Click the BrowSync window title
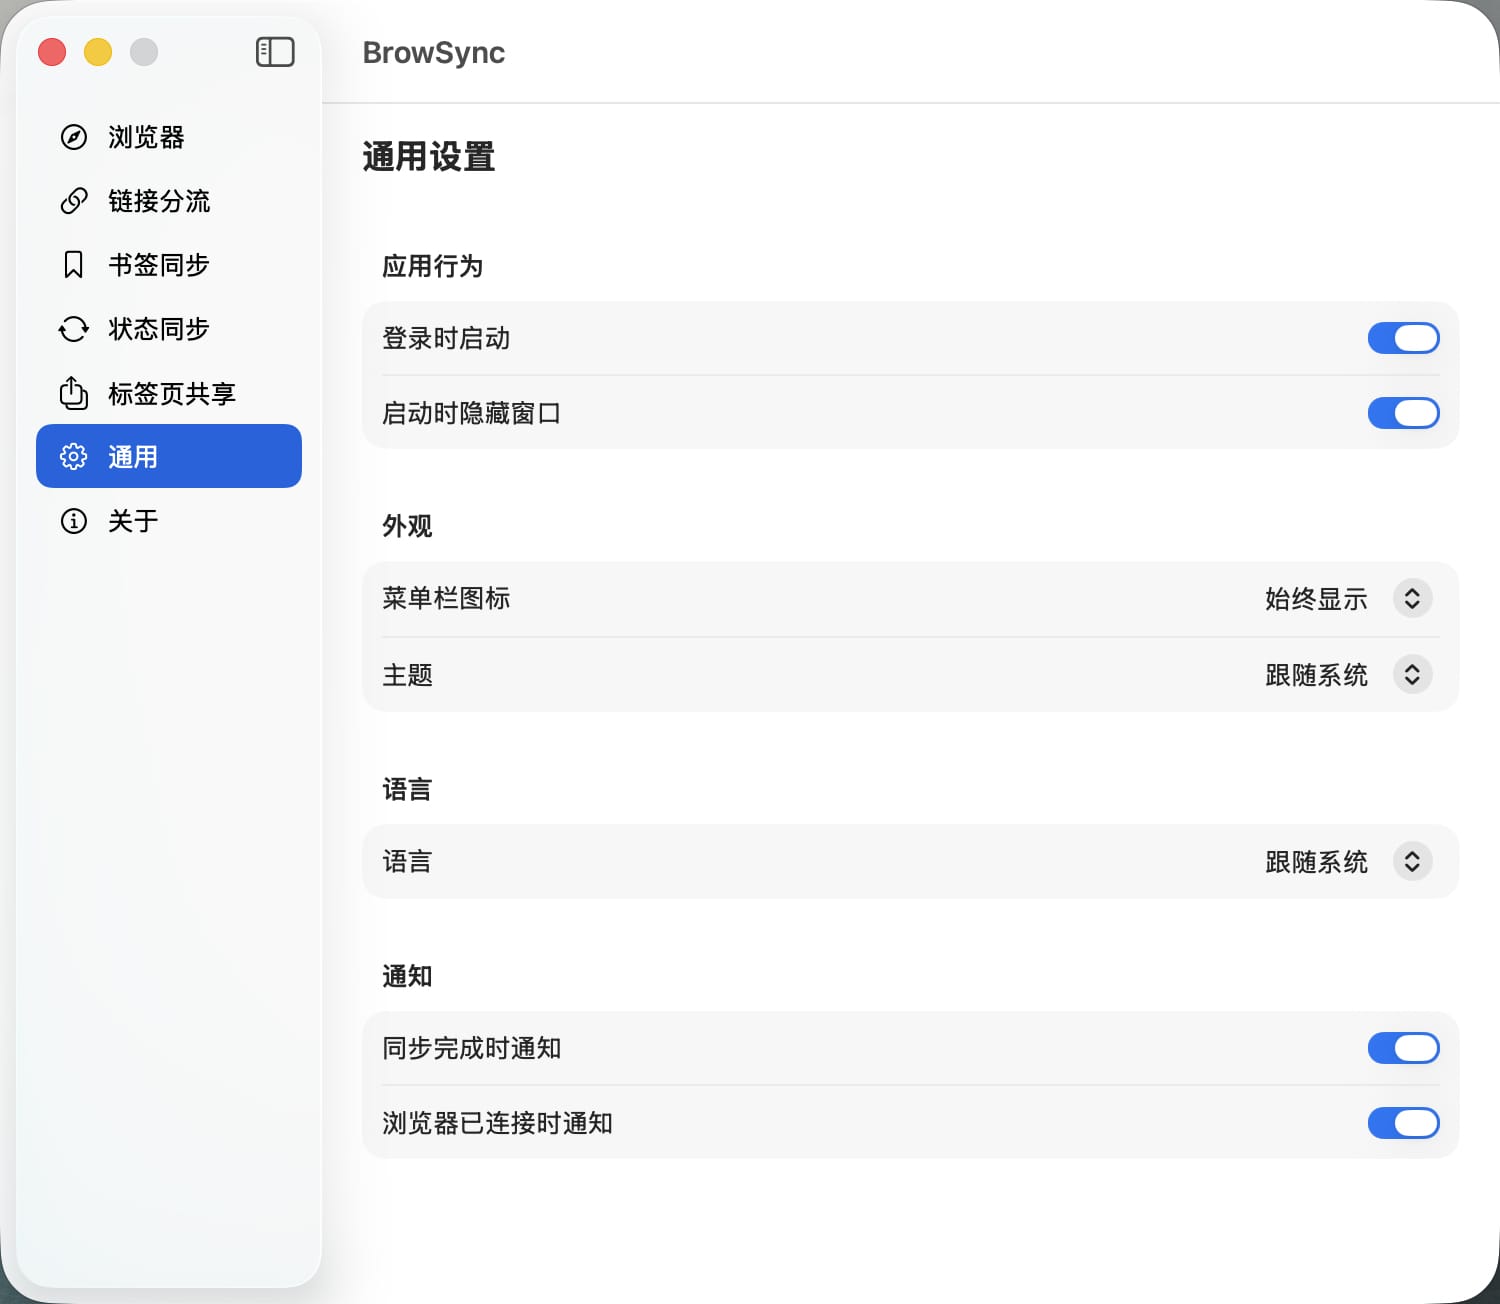1500x1304 pixels. tap(434, 52)
